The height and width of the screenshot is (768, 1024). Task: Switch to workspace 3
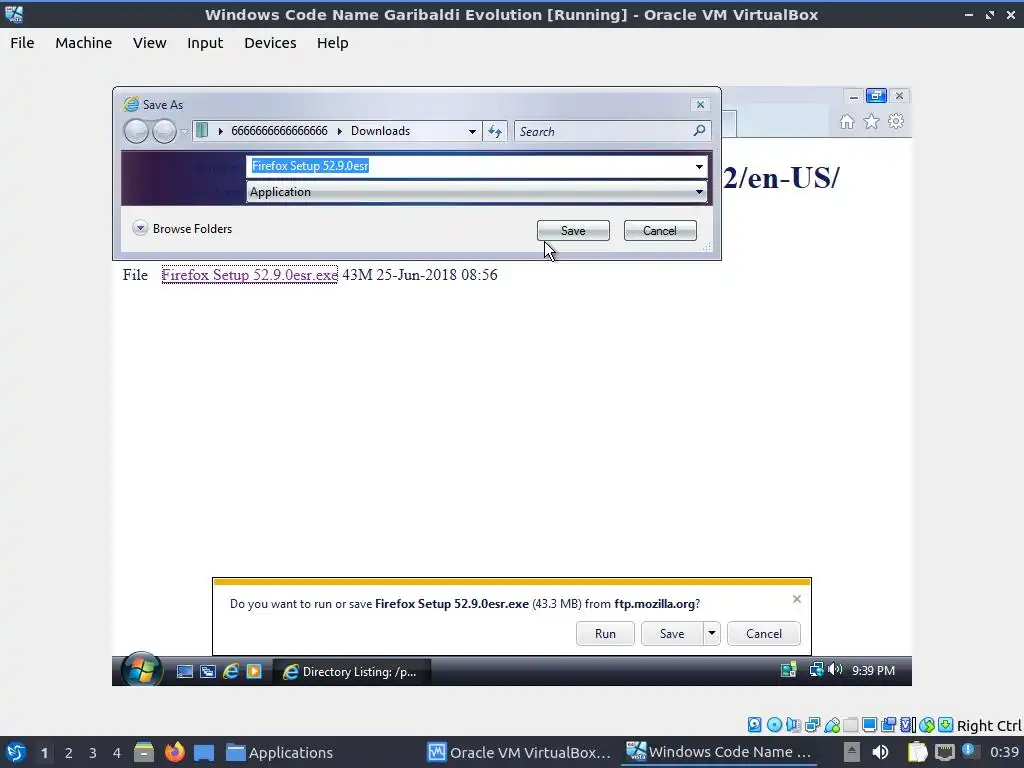click(x=93, y=753)
